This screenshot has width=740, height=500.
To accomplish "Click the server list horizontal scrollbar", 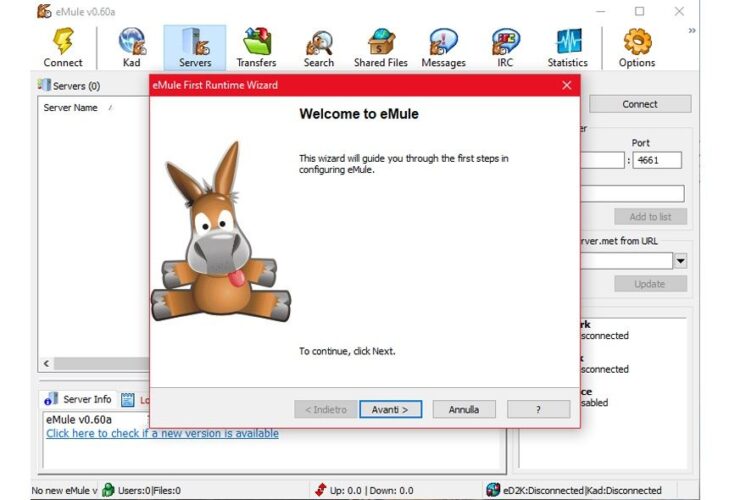I will 101,363.
